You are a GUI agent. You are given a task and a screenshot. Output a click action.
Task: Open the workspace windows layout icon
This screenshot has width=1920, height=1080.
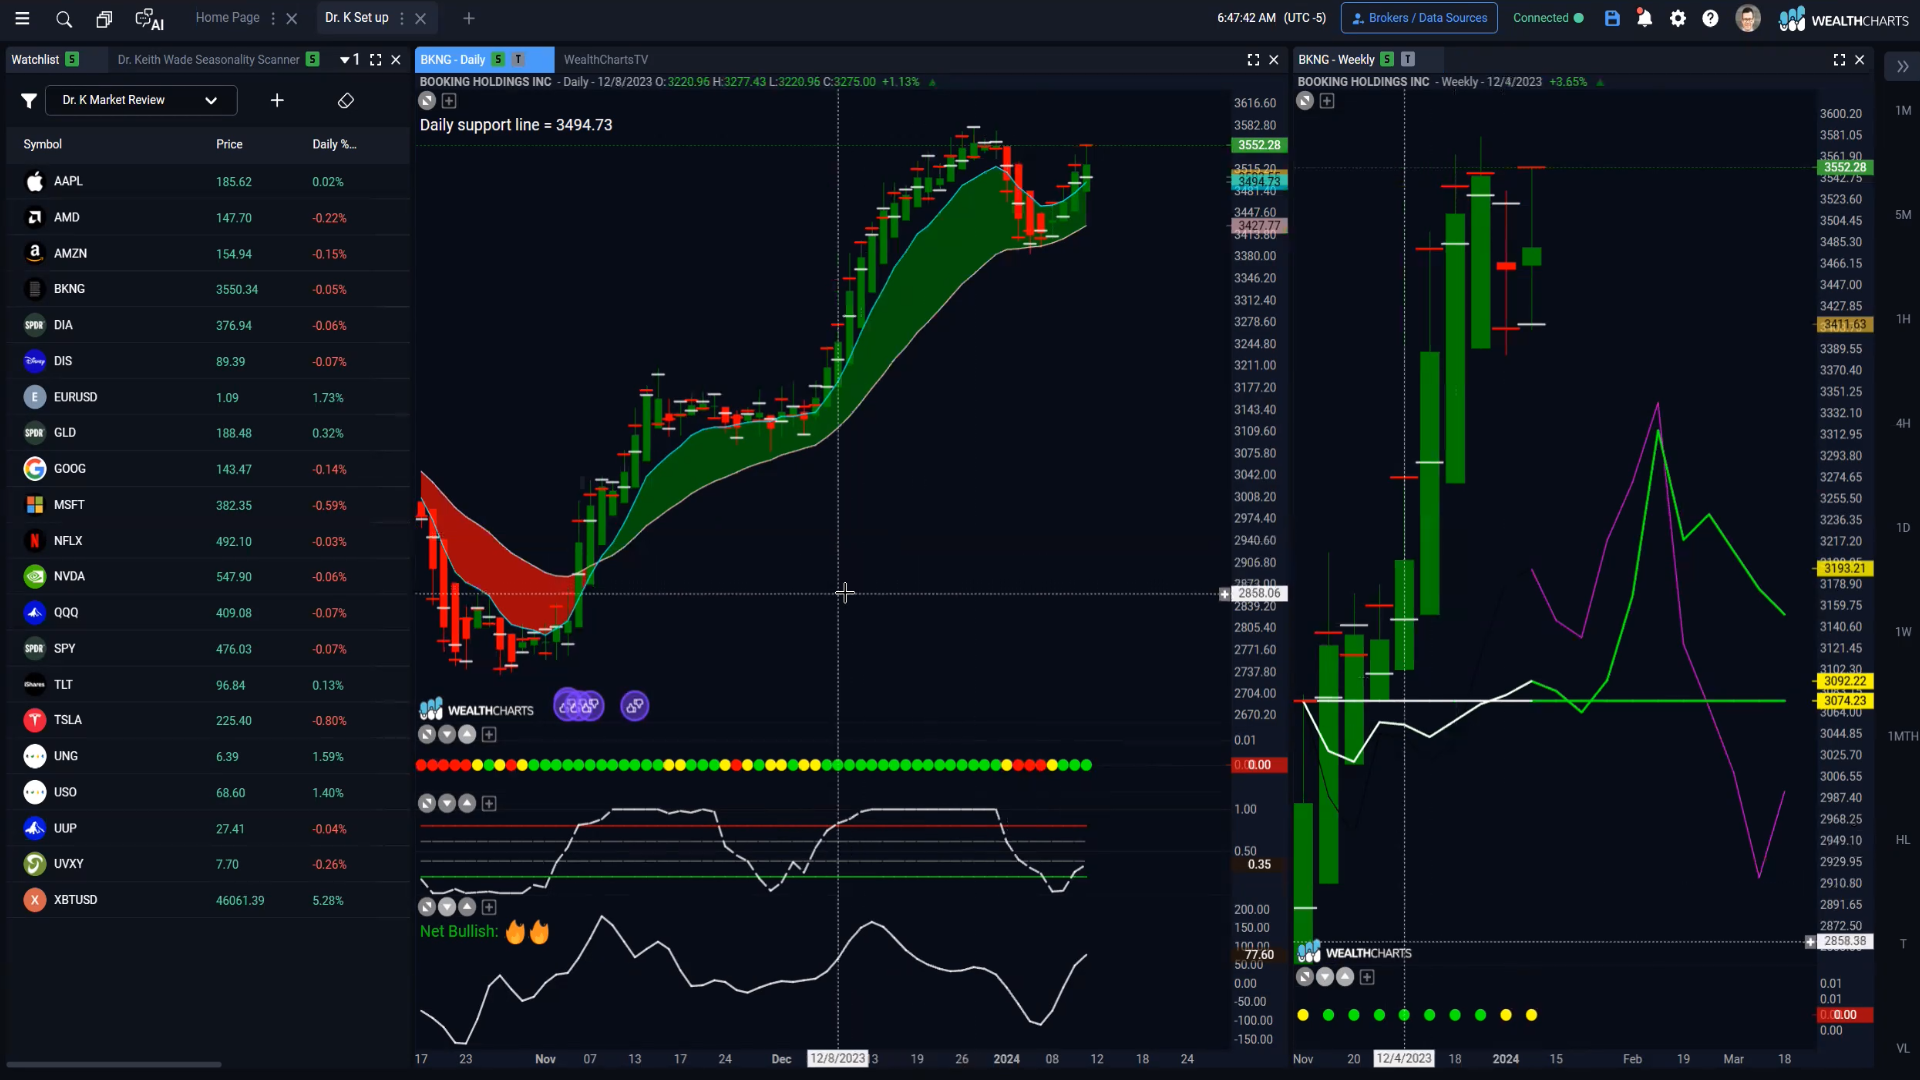coord(104,19)
